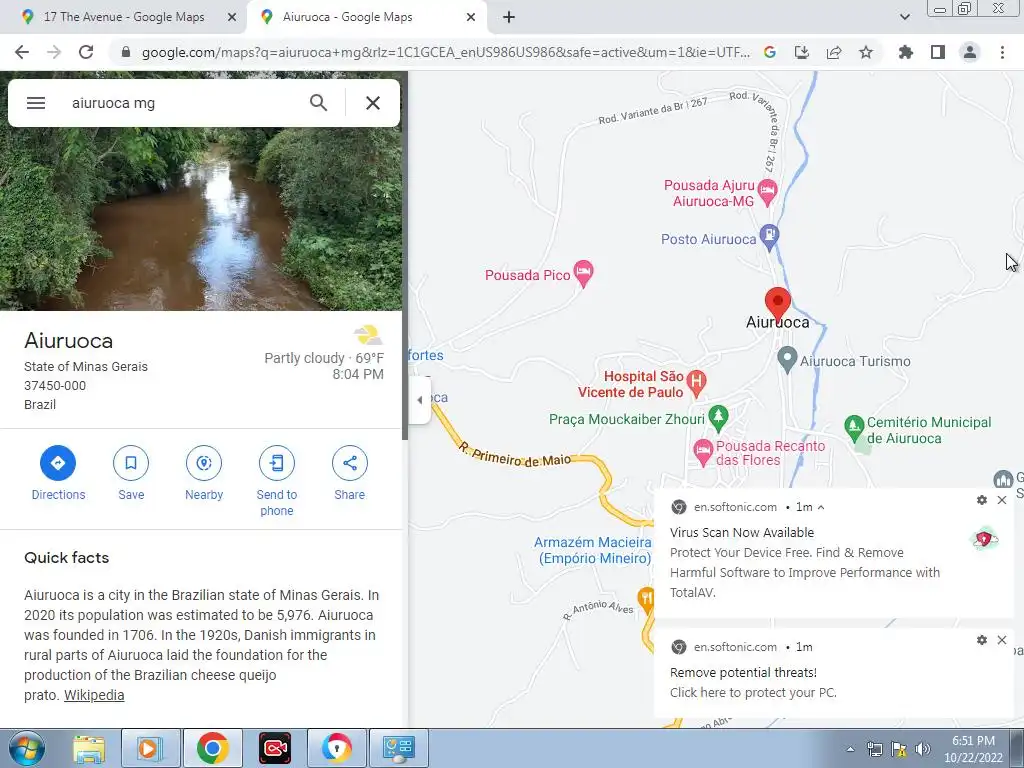The width and height of the screenshot is (1024, 768).
Task: Bookmark this page with the star
Action: coord(866,52)
